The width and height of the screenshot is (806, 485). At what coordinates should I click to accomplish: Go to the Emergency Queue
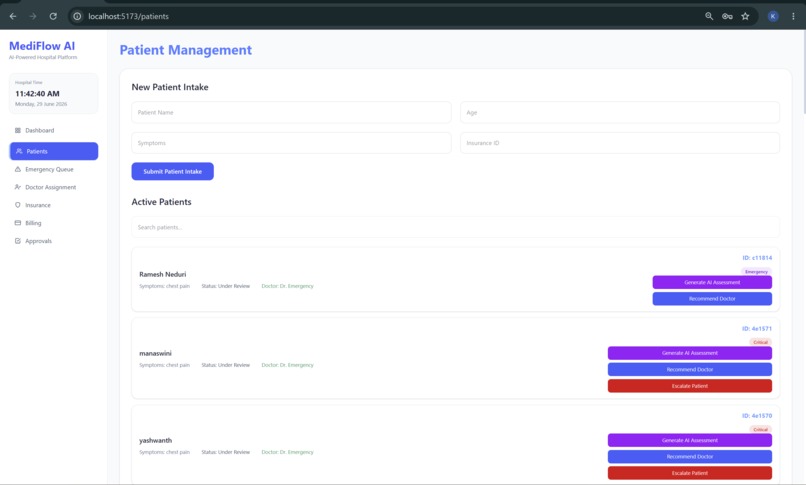53,169
